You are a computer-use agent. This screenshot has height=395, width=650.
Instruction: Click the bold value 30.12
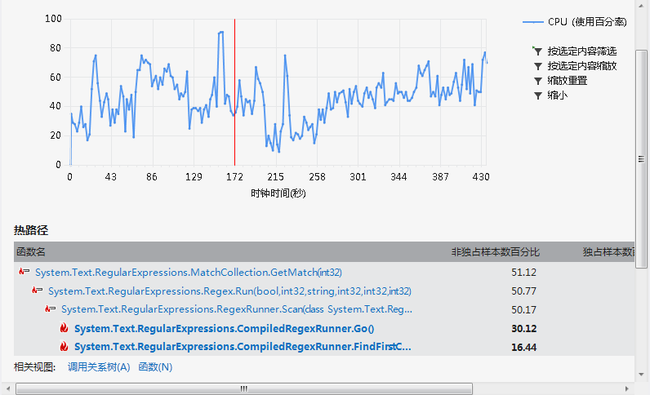(524, 328)
